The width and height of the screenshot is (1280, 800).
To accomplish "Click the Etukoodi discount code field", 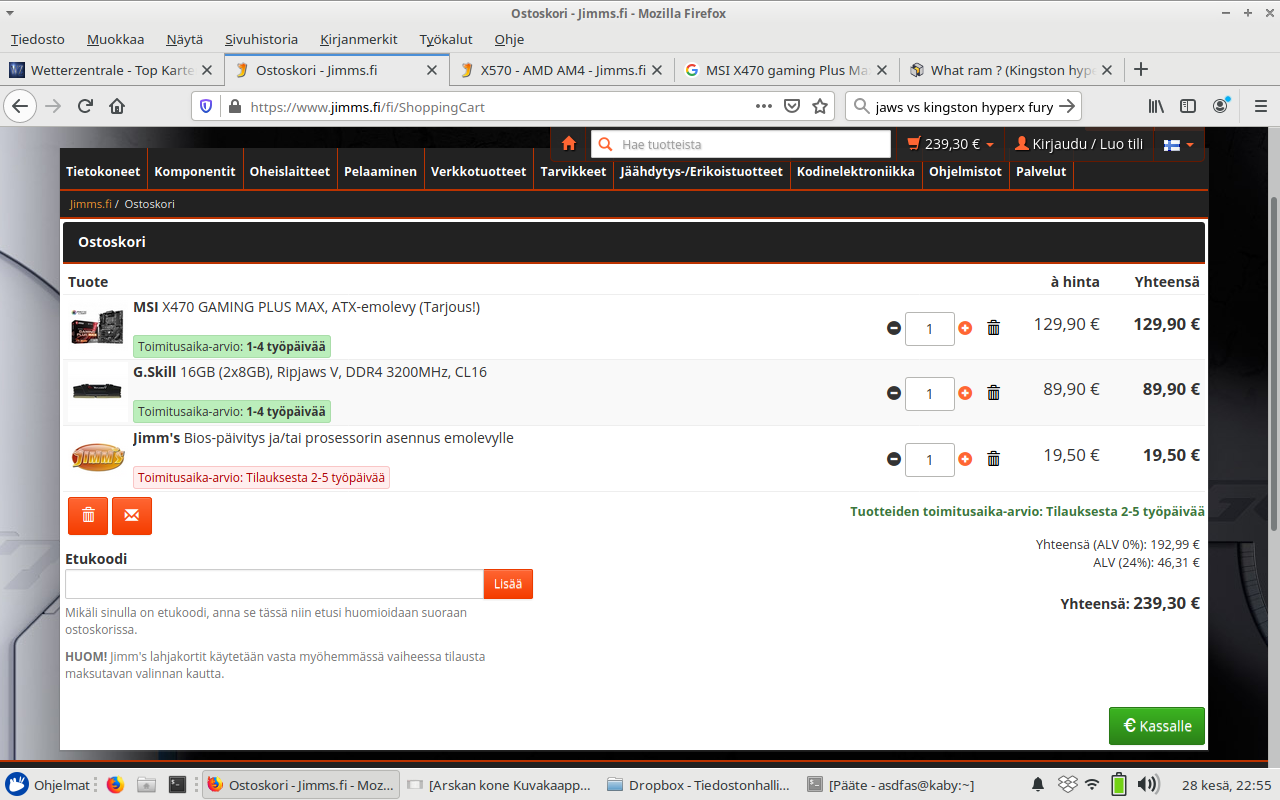I will tap(275, 584).
